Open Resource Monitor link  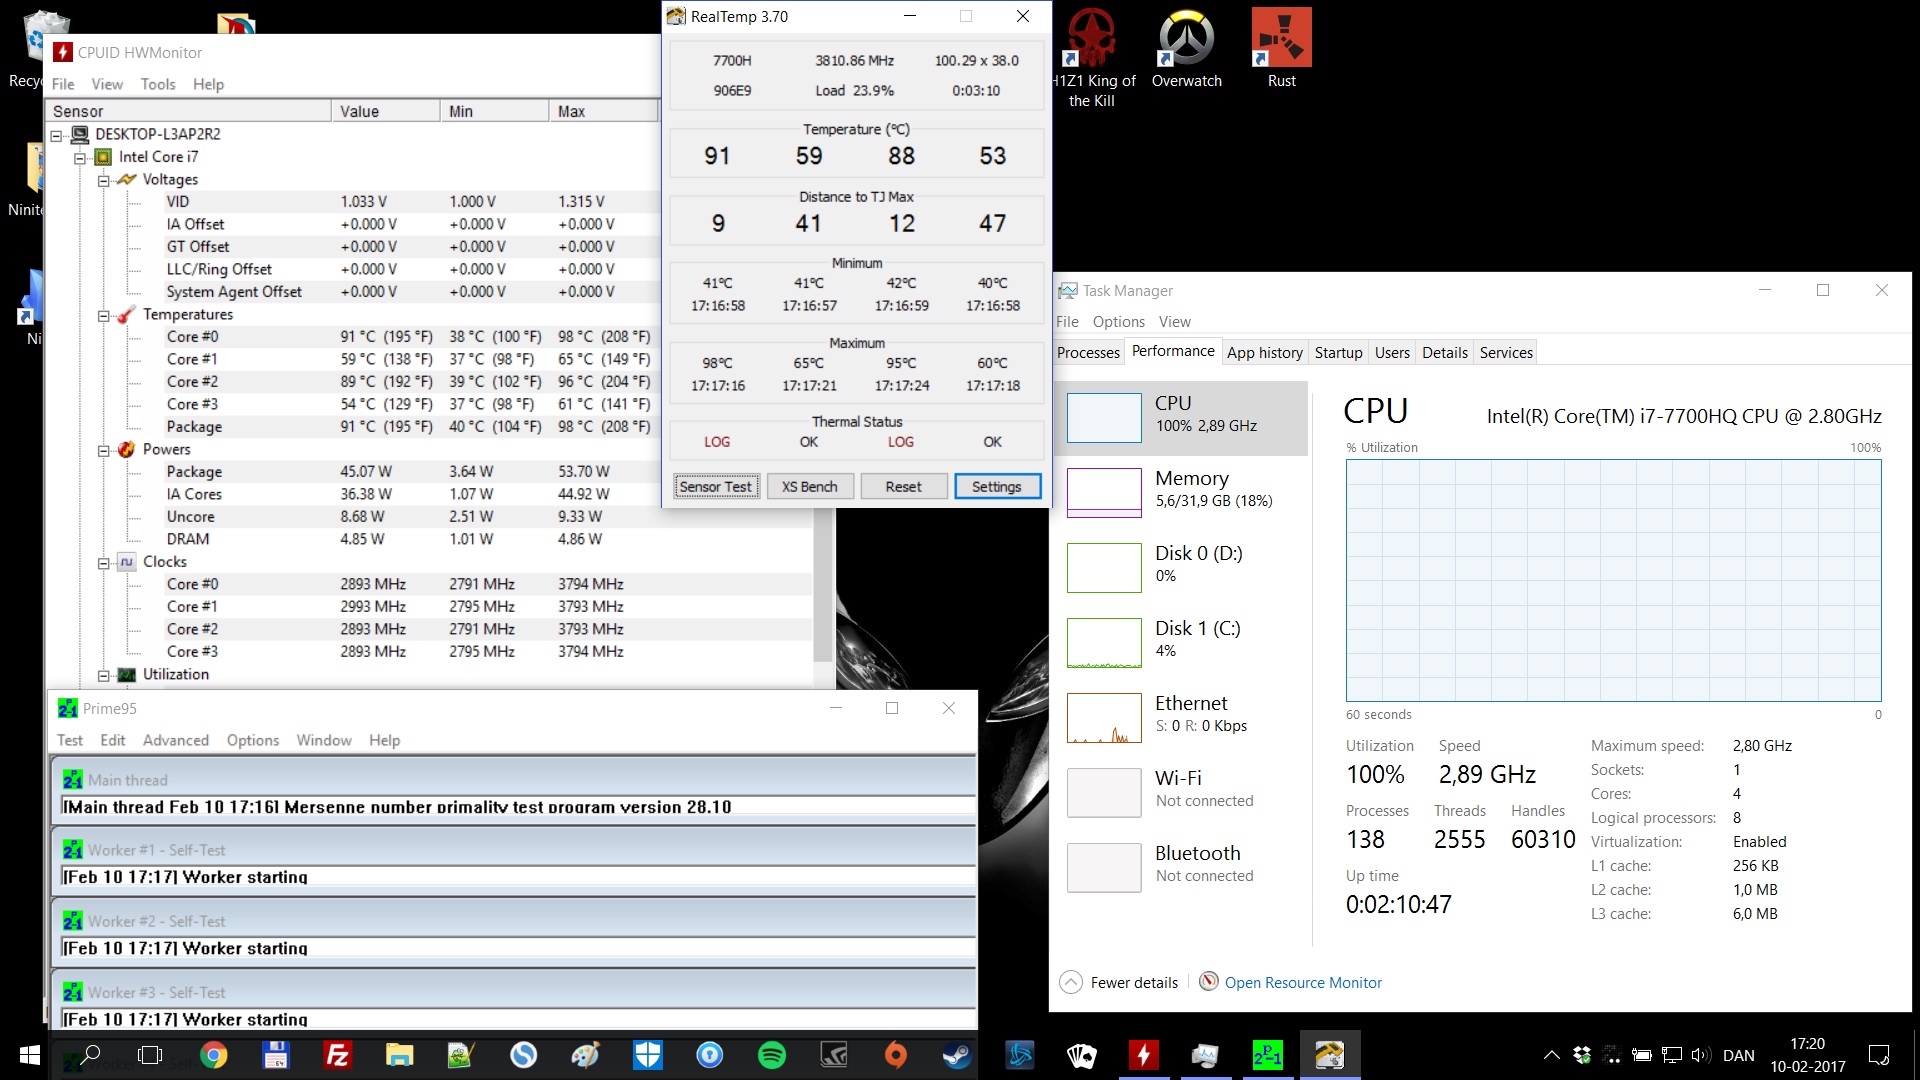(1302, 983)
